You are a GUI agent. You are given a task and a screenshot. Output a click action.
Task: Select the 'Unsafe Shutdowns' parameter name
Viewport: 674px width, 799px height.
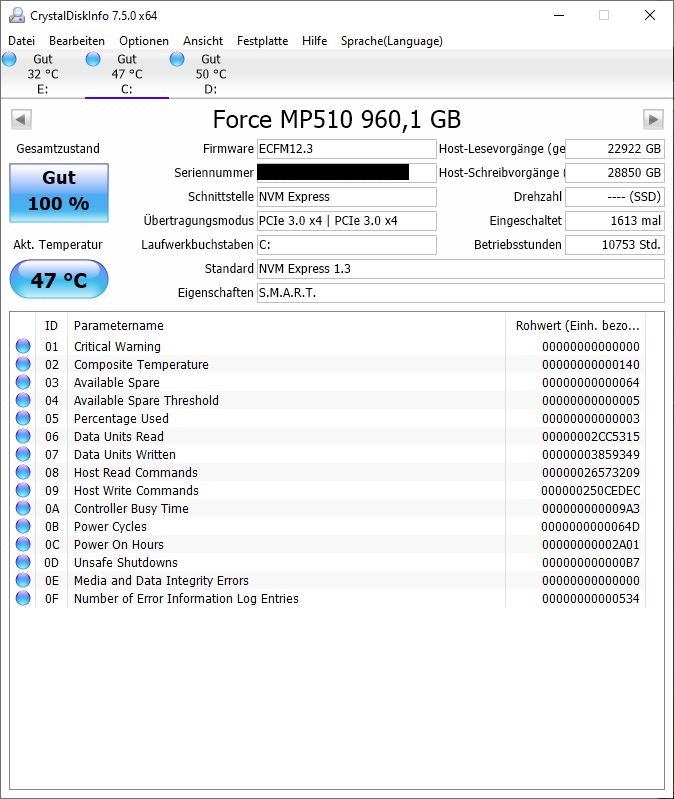pyautogui.click(x=126, y=563)
